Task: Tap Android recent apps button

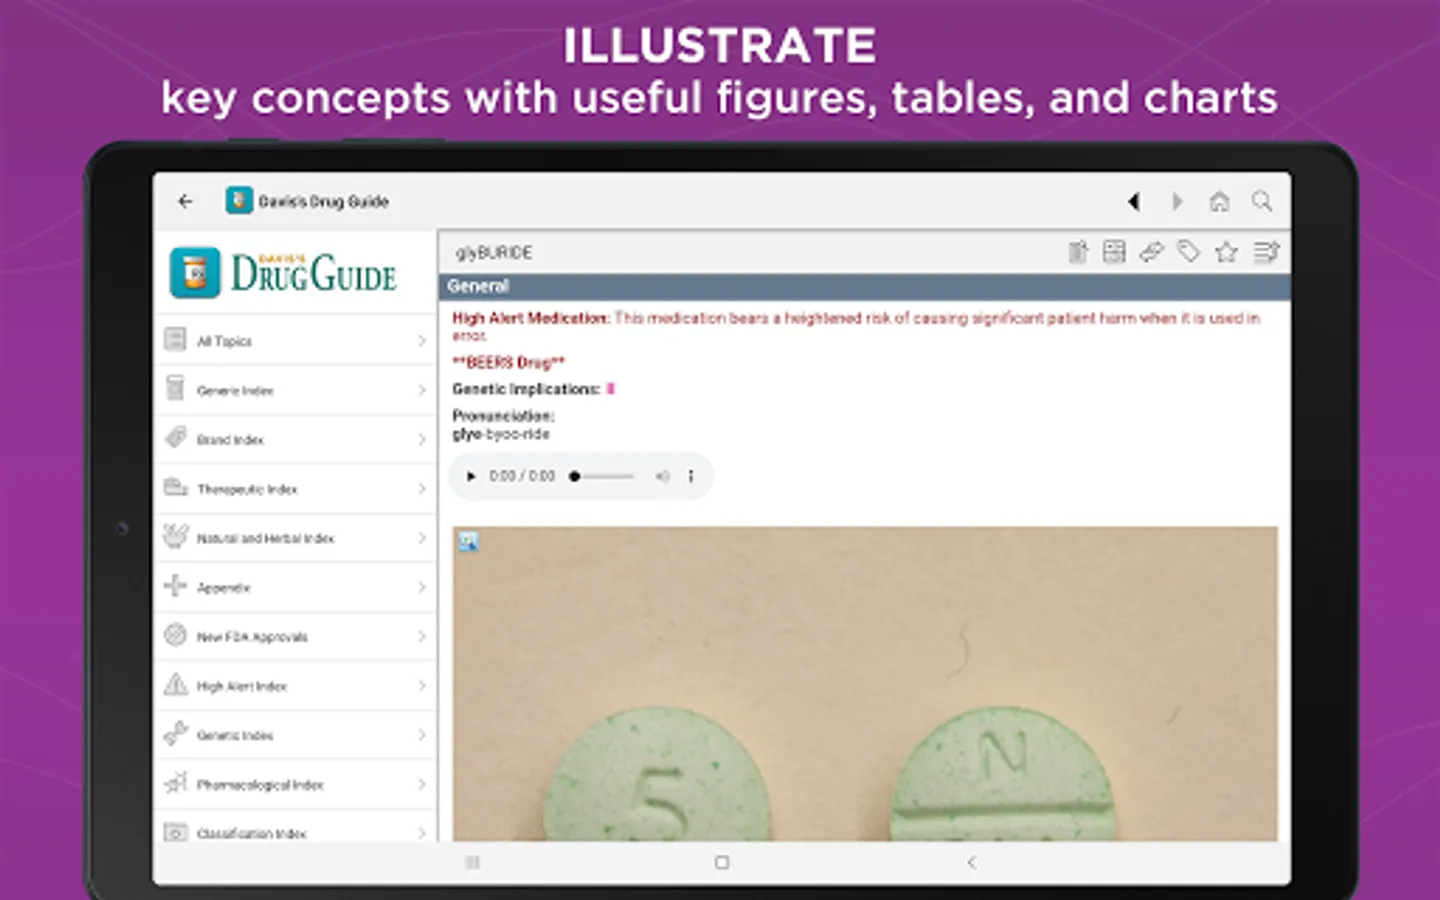Action: pos(473,862)
